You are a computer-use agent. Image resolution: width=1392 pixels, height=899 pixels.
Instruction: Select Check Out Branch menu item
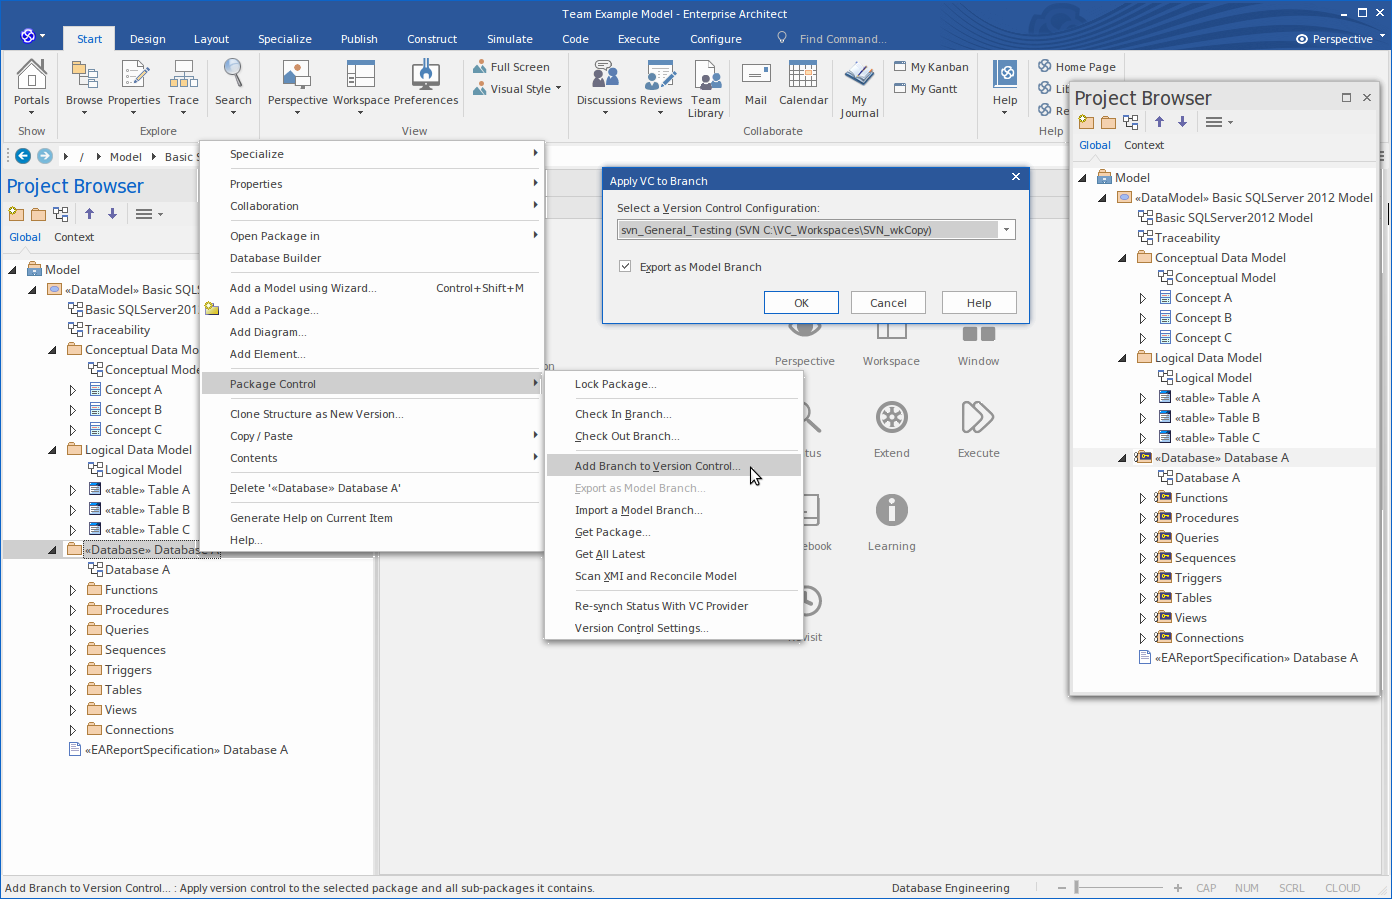coord(626,436)
